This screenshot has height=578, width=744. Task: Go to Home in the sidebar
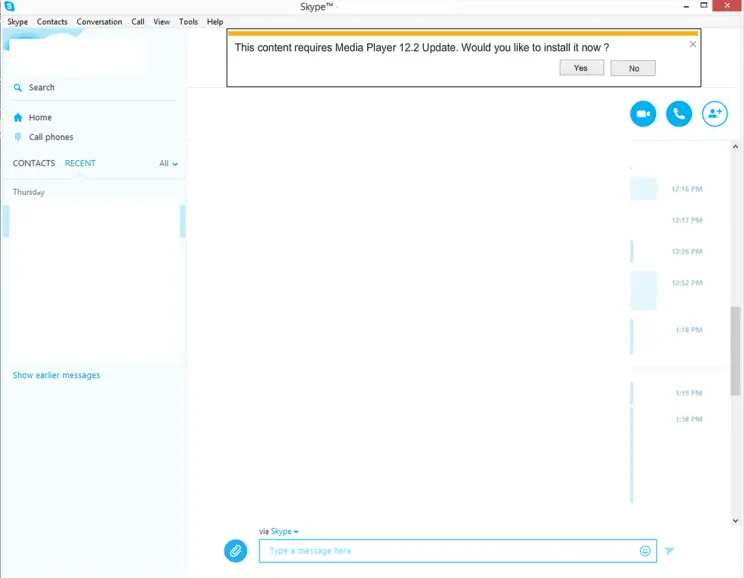pos(40,118)
